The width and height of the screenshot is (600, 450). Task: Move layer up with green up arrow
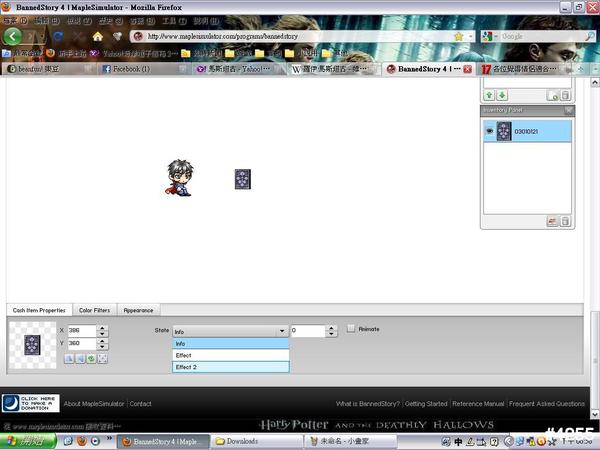489,95
